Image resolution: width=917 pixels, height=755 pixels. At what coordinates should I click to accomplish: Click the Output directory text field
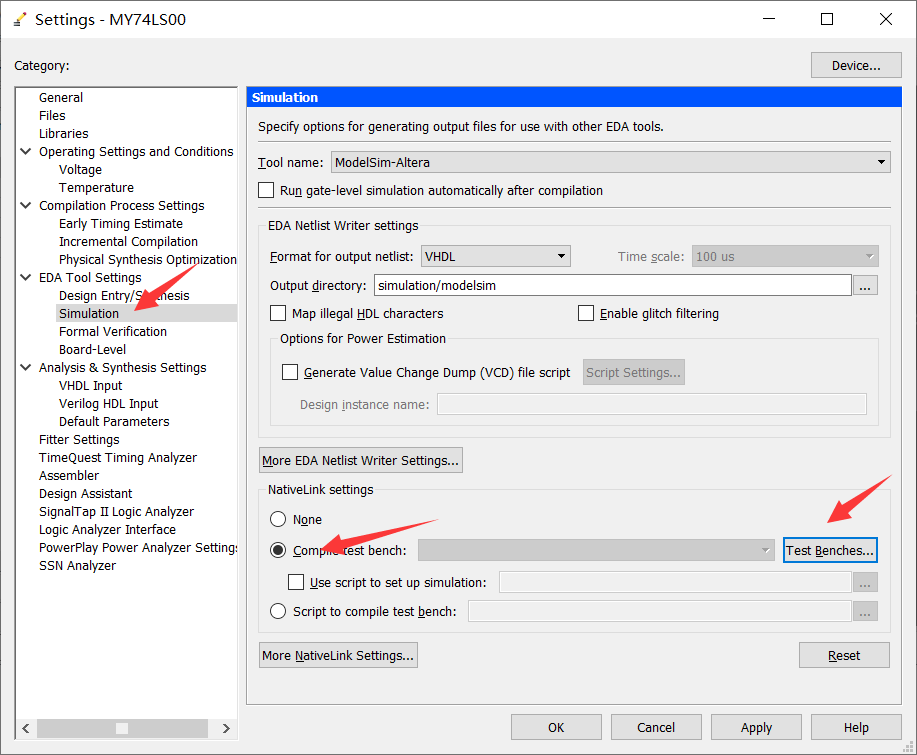point(613,285)
